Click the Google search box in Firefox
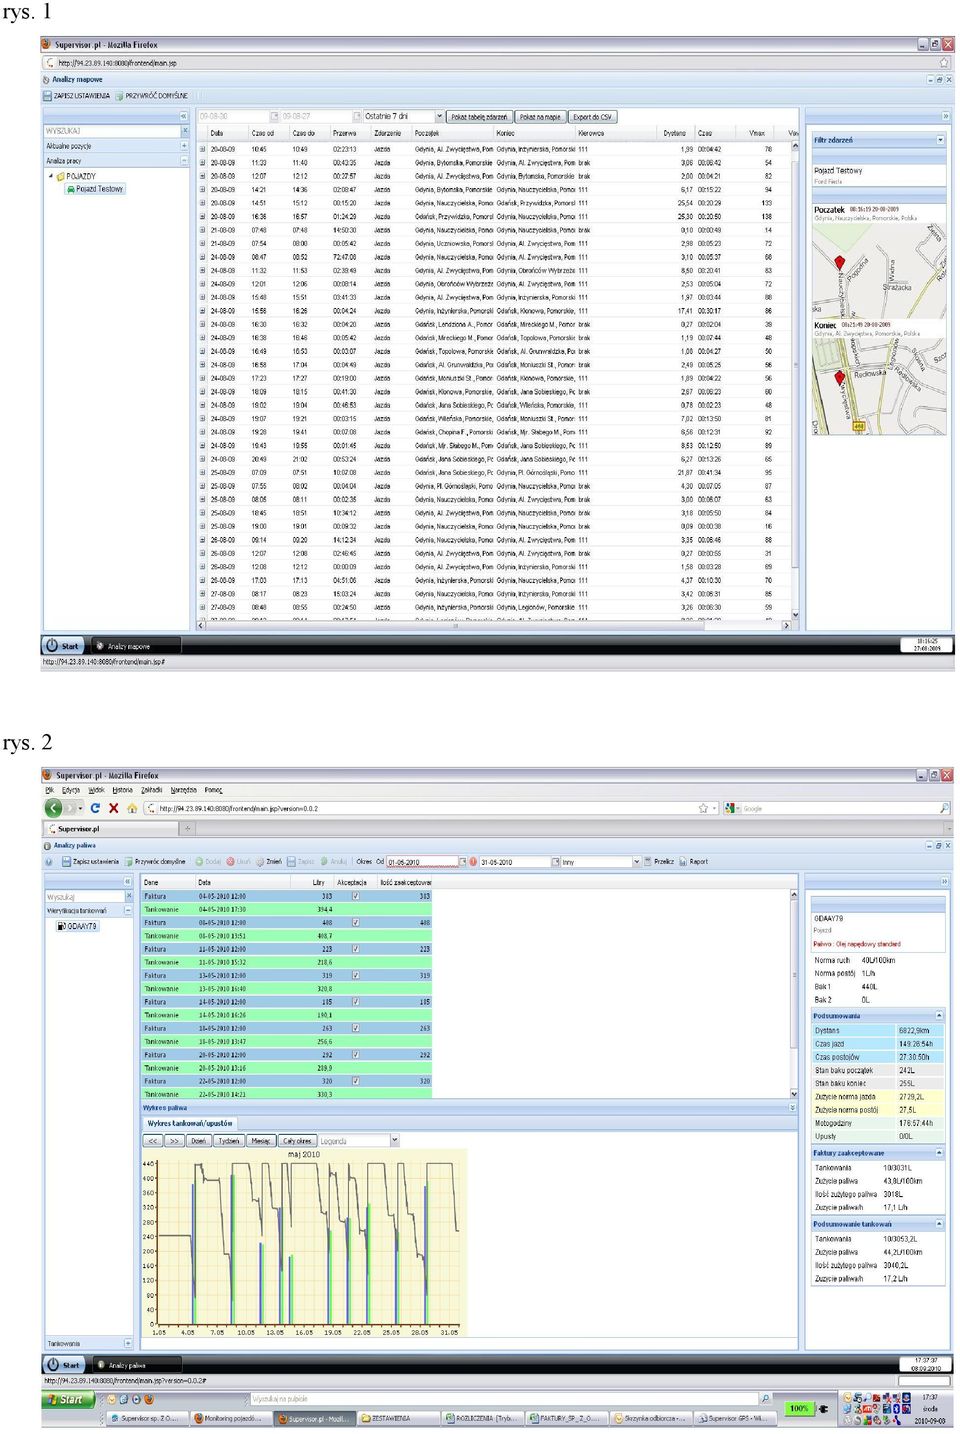960x1434 pixels. point(838,808)
